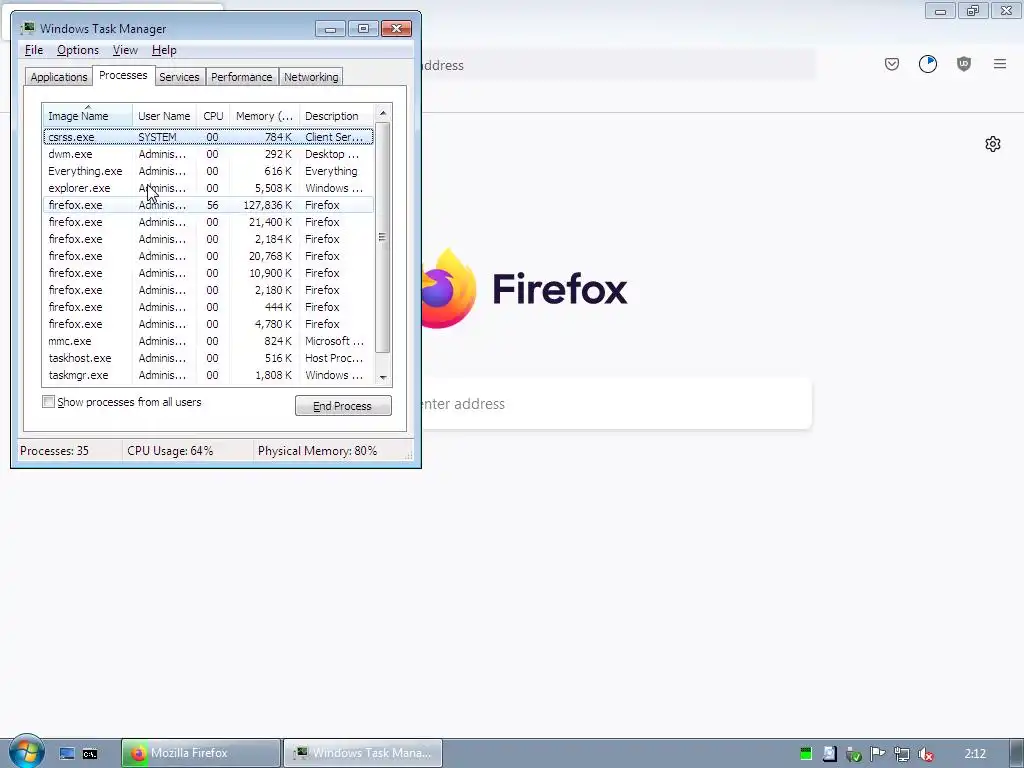Screen dimensions: 1024x768
Task: Click the process list scrollbar thumb
Action: [383, 237]
